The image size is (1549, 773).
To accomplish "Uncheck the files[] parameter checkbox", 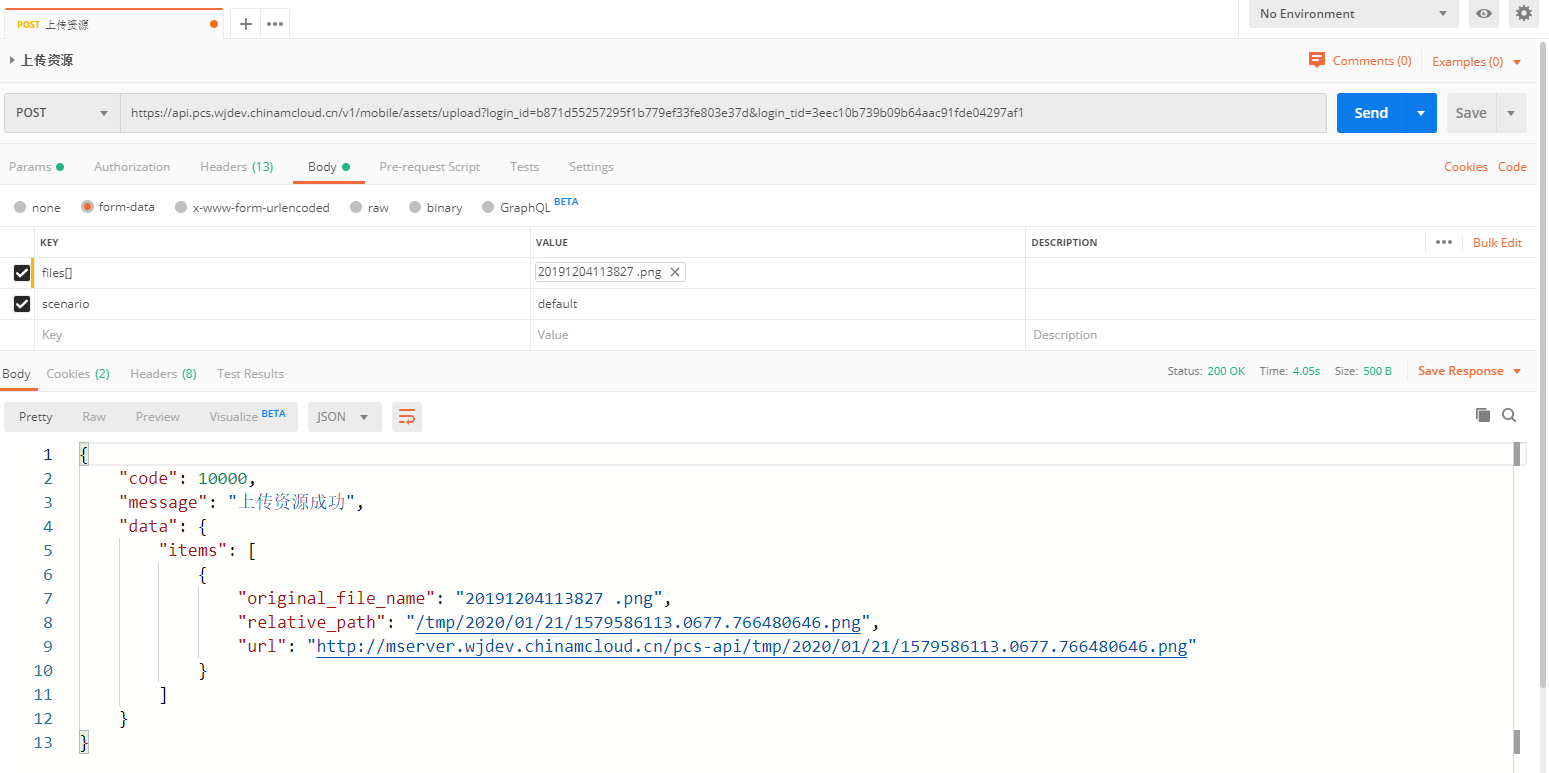I will click(22, 273).
